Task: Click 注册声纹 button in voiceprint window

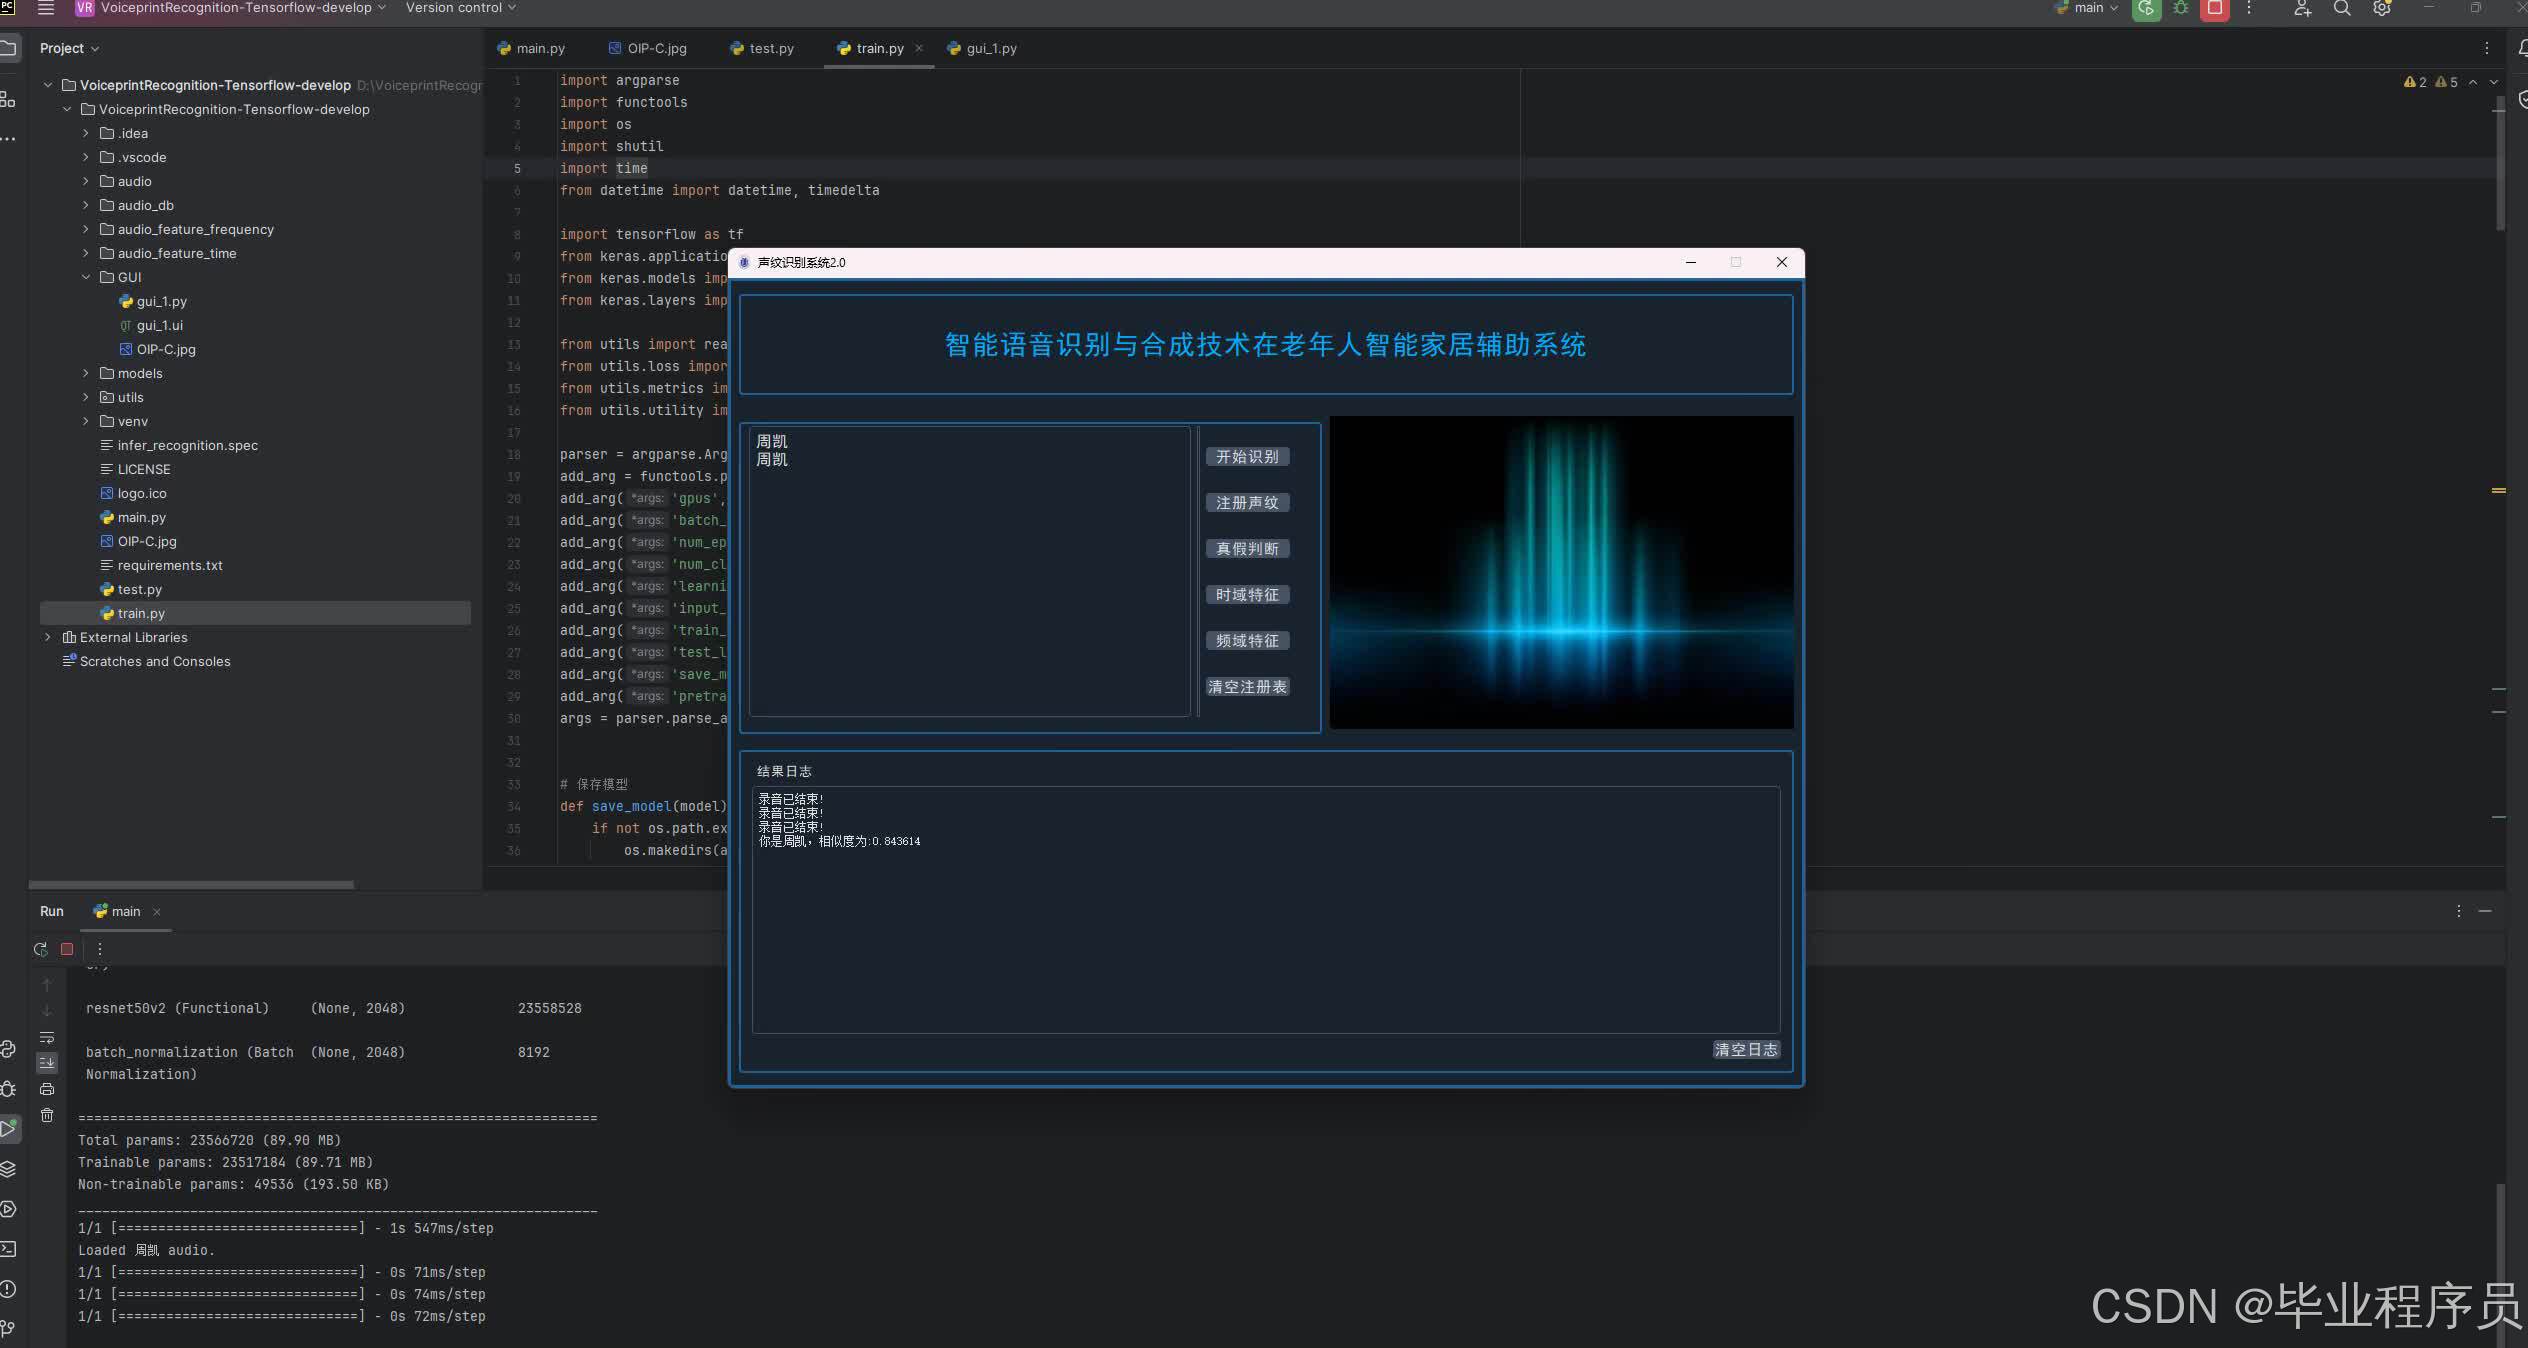Action: (1247, 502)
